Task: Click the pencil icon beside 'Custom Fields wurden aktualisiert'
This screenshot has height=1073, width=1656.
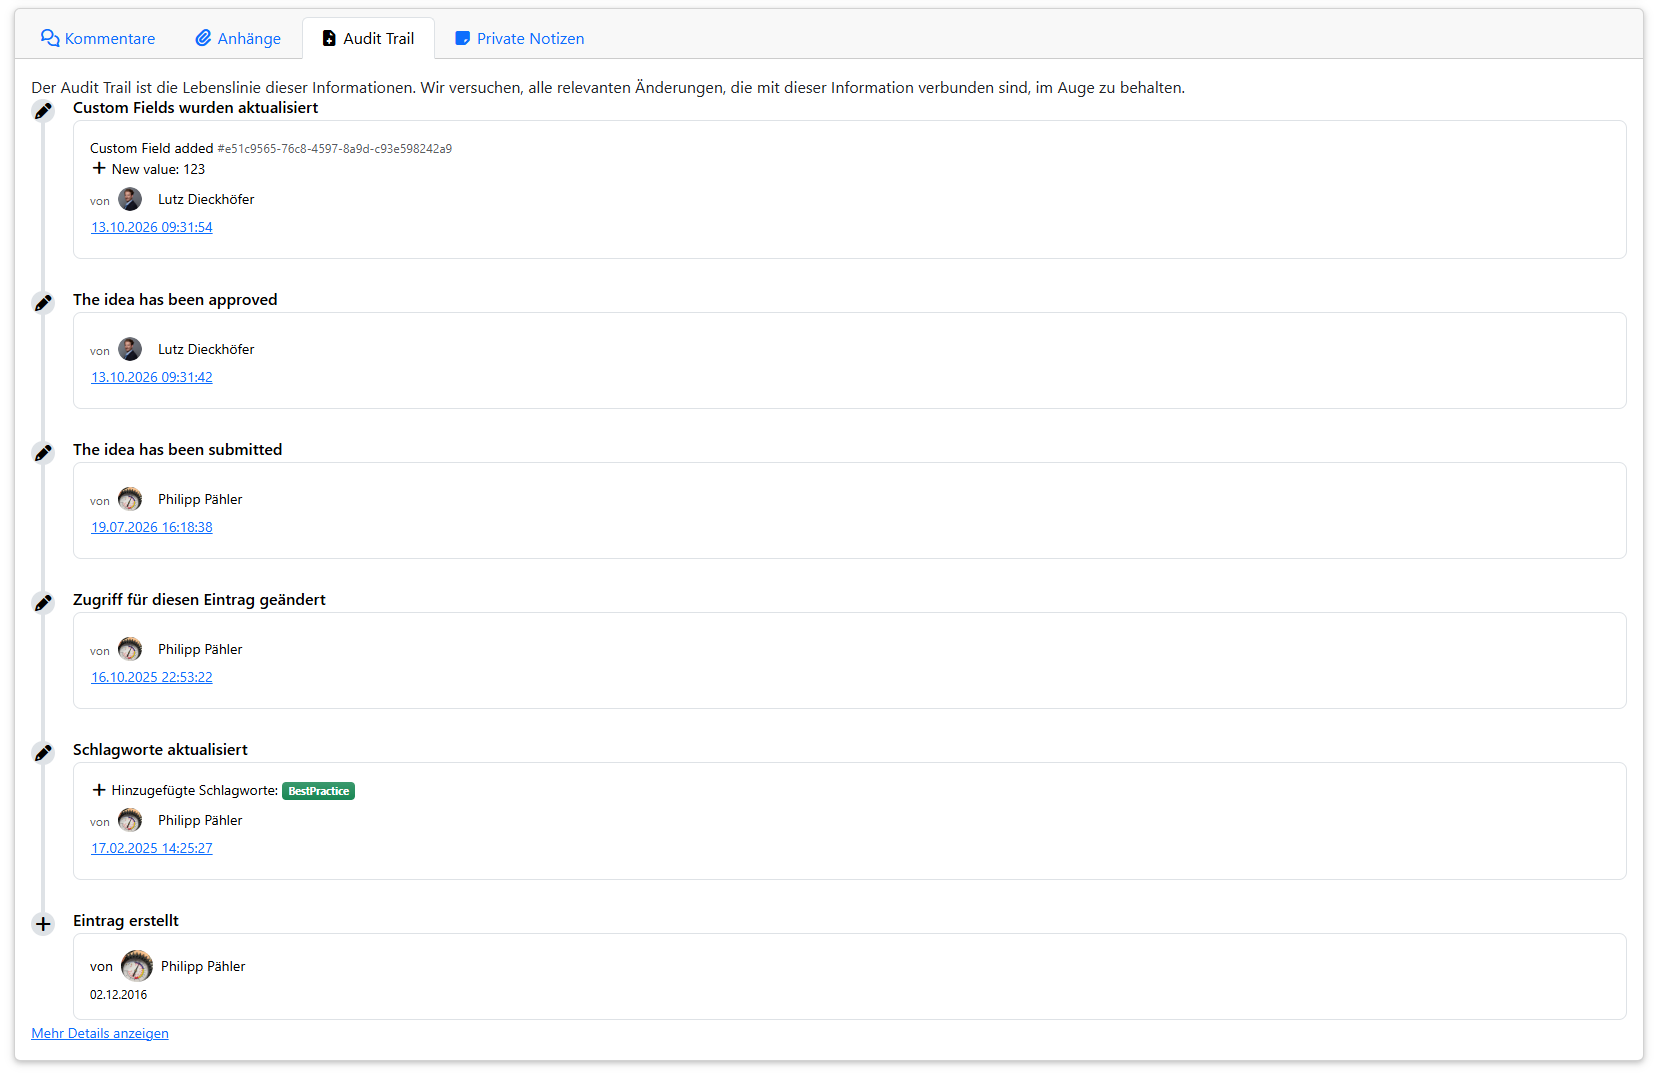Action: [43, 111]
